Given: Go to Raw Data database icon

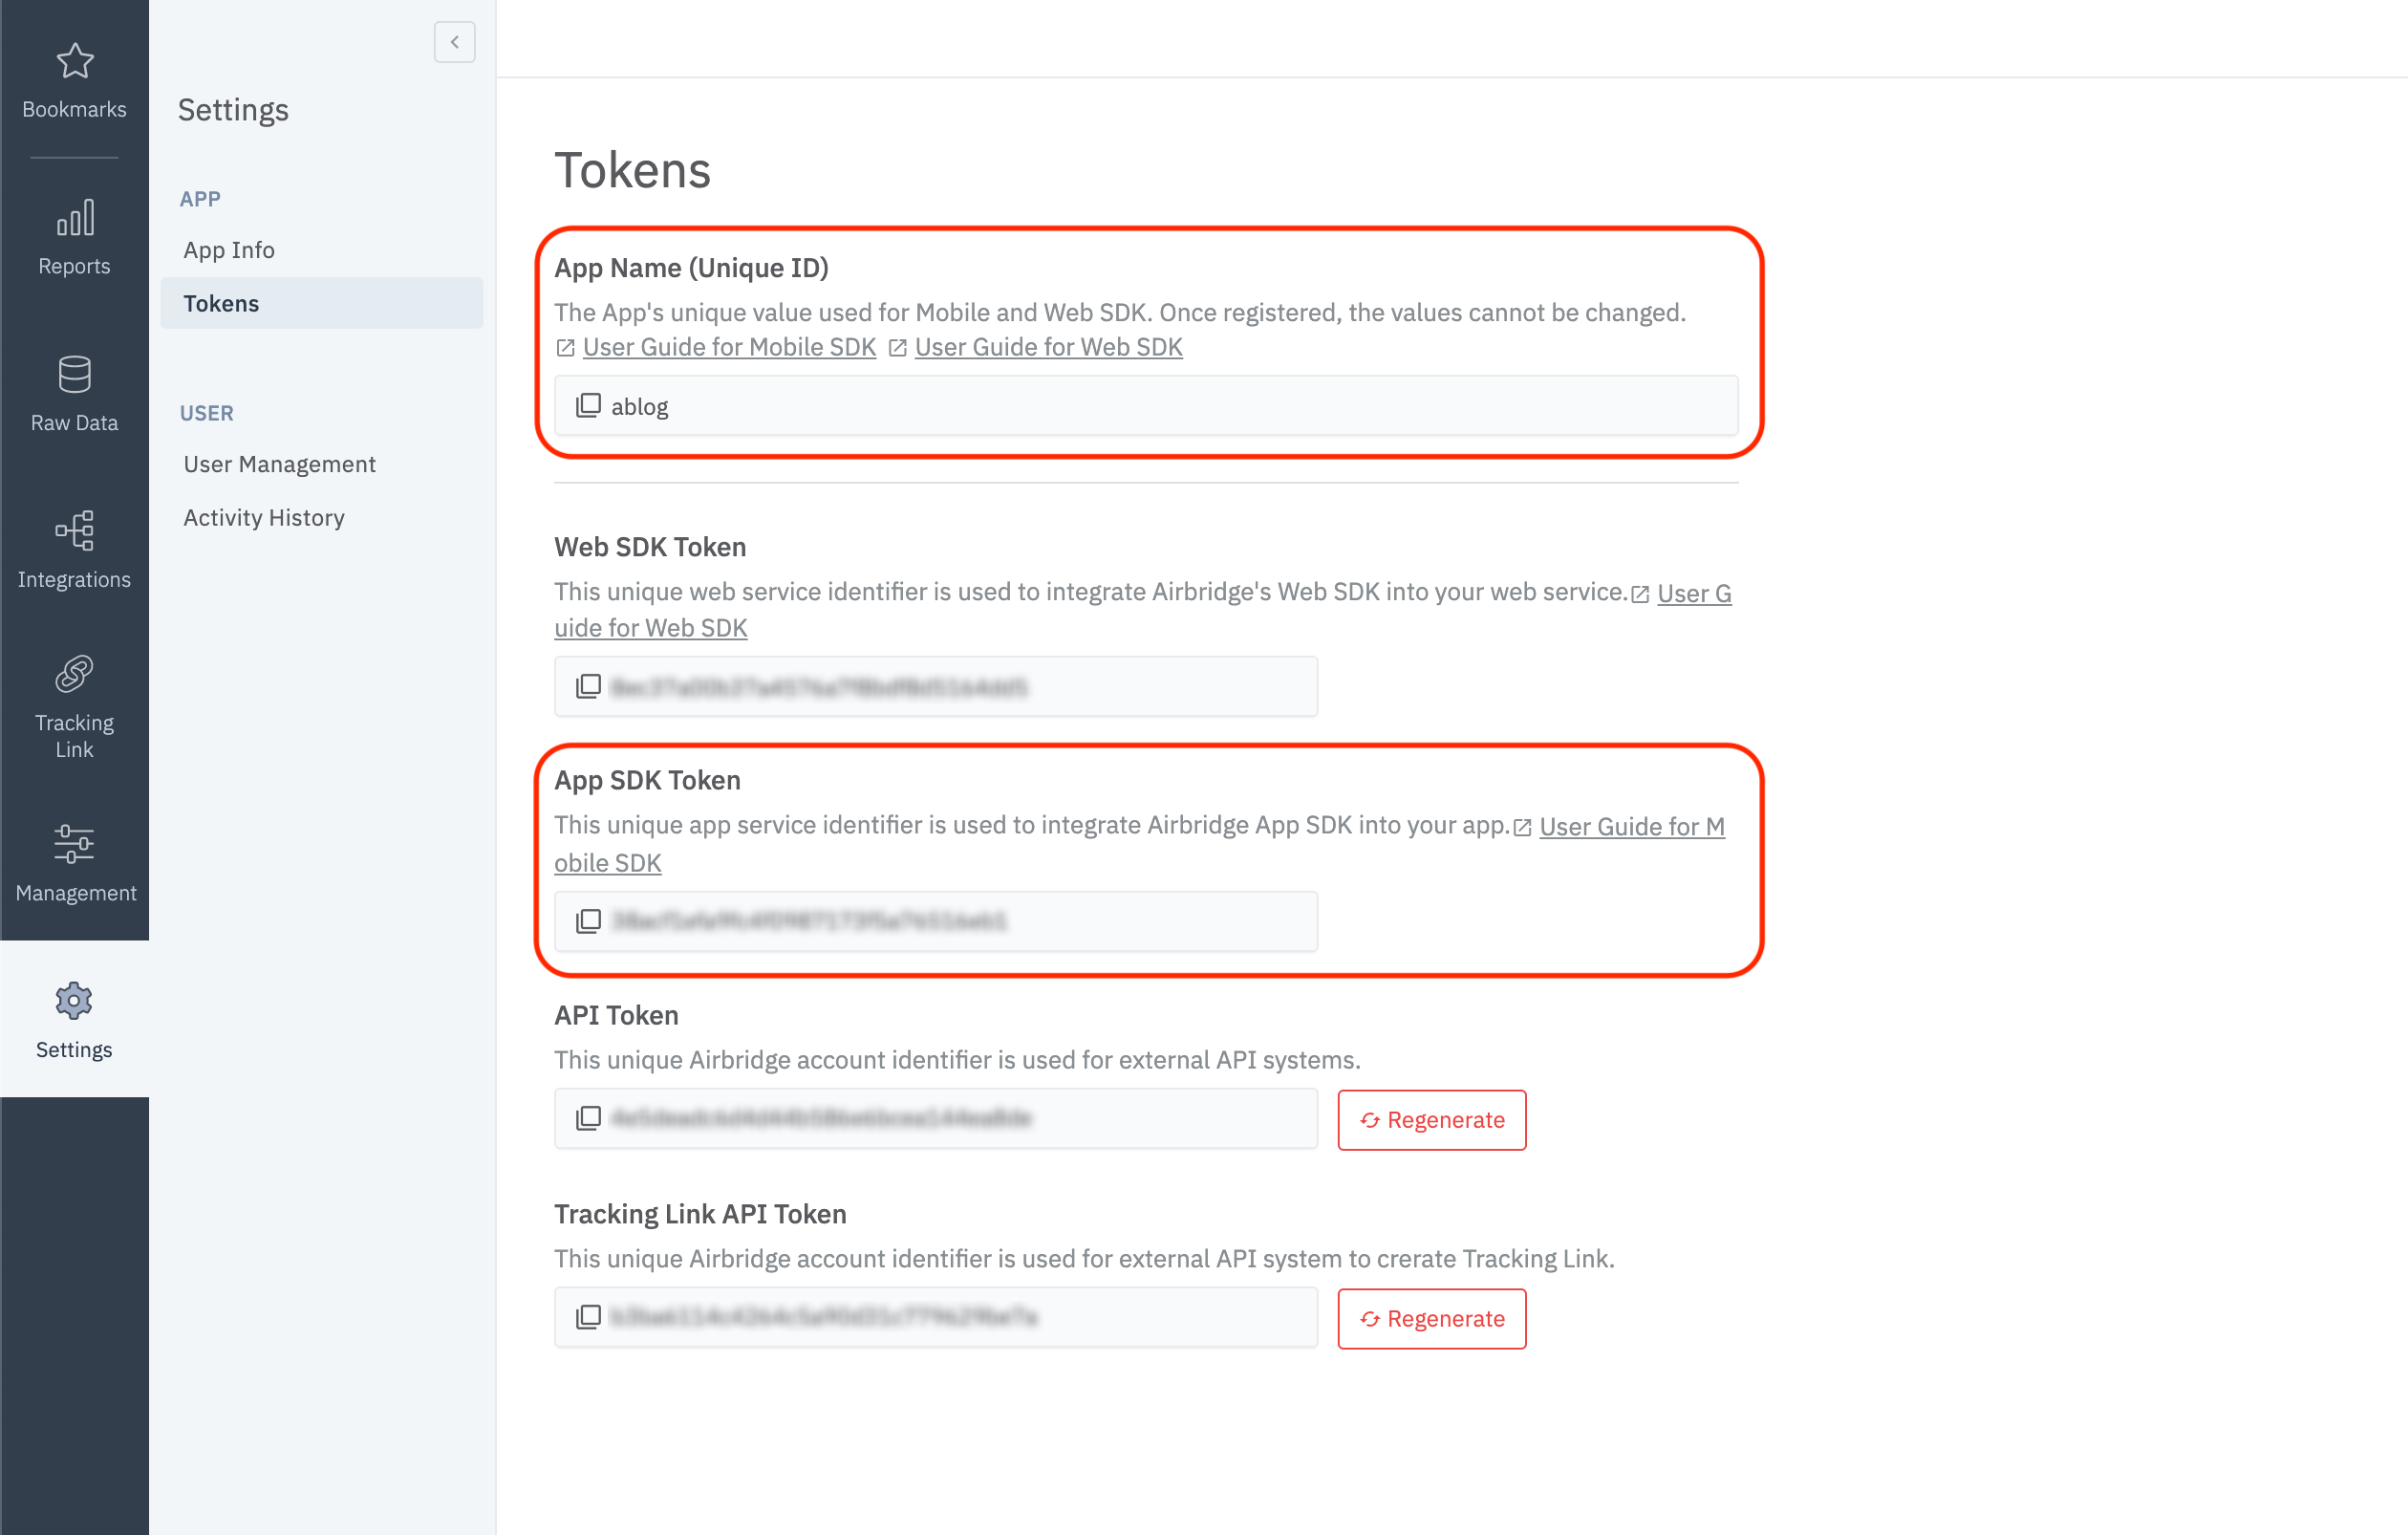Looking at the screenshot, I should click(75, 374).
